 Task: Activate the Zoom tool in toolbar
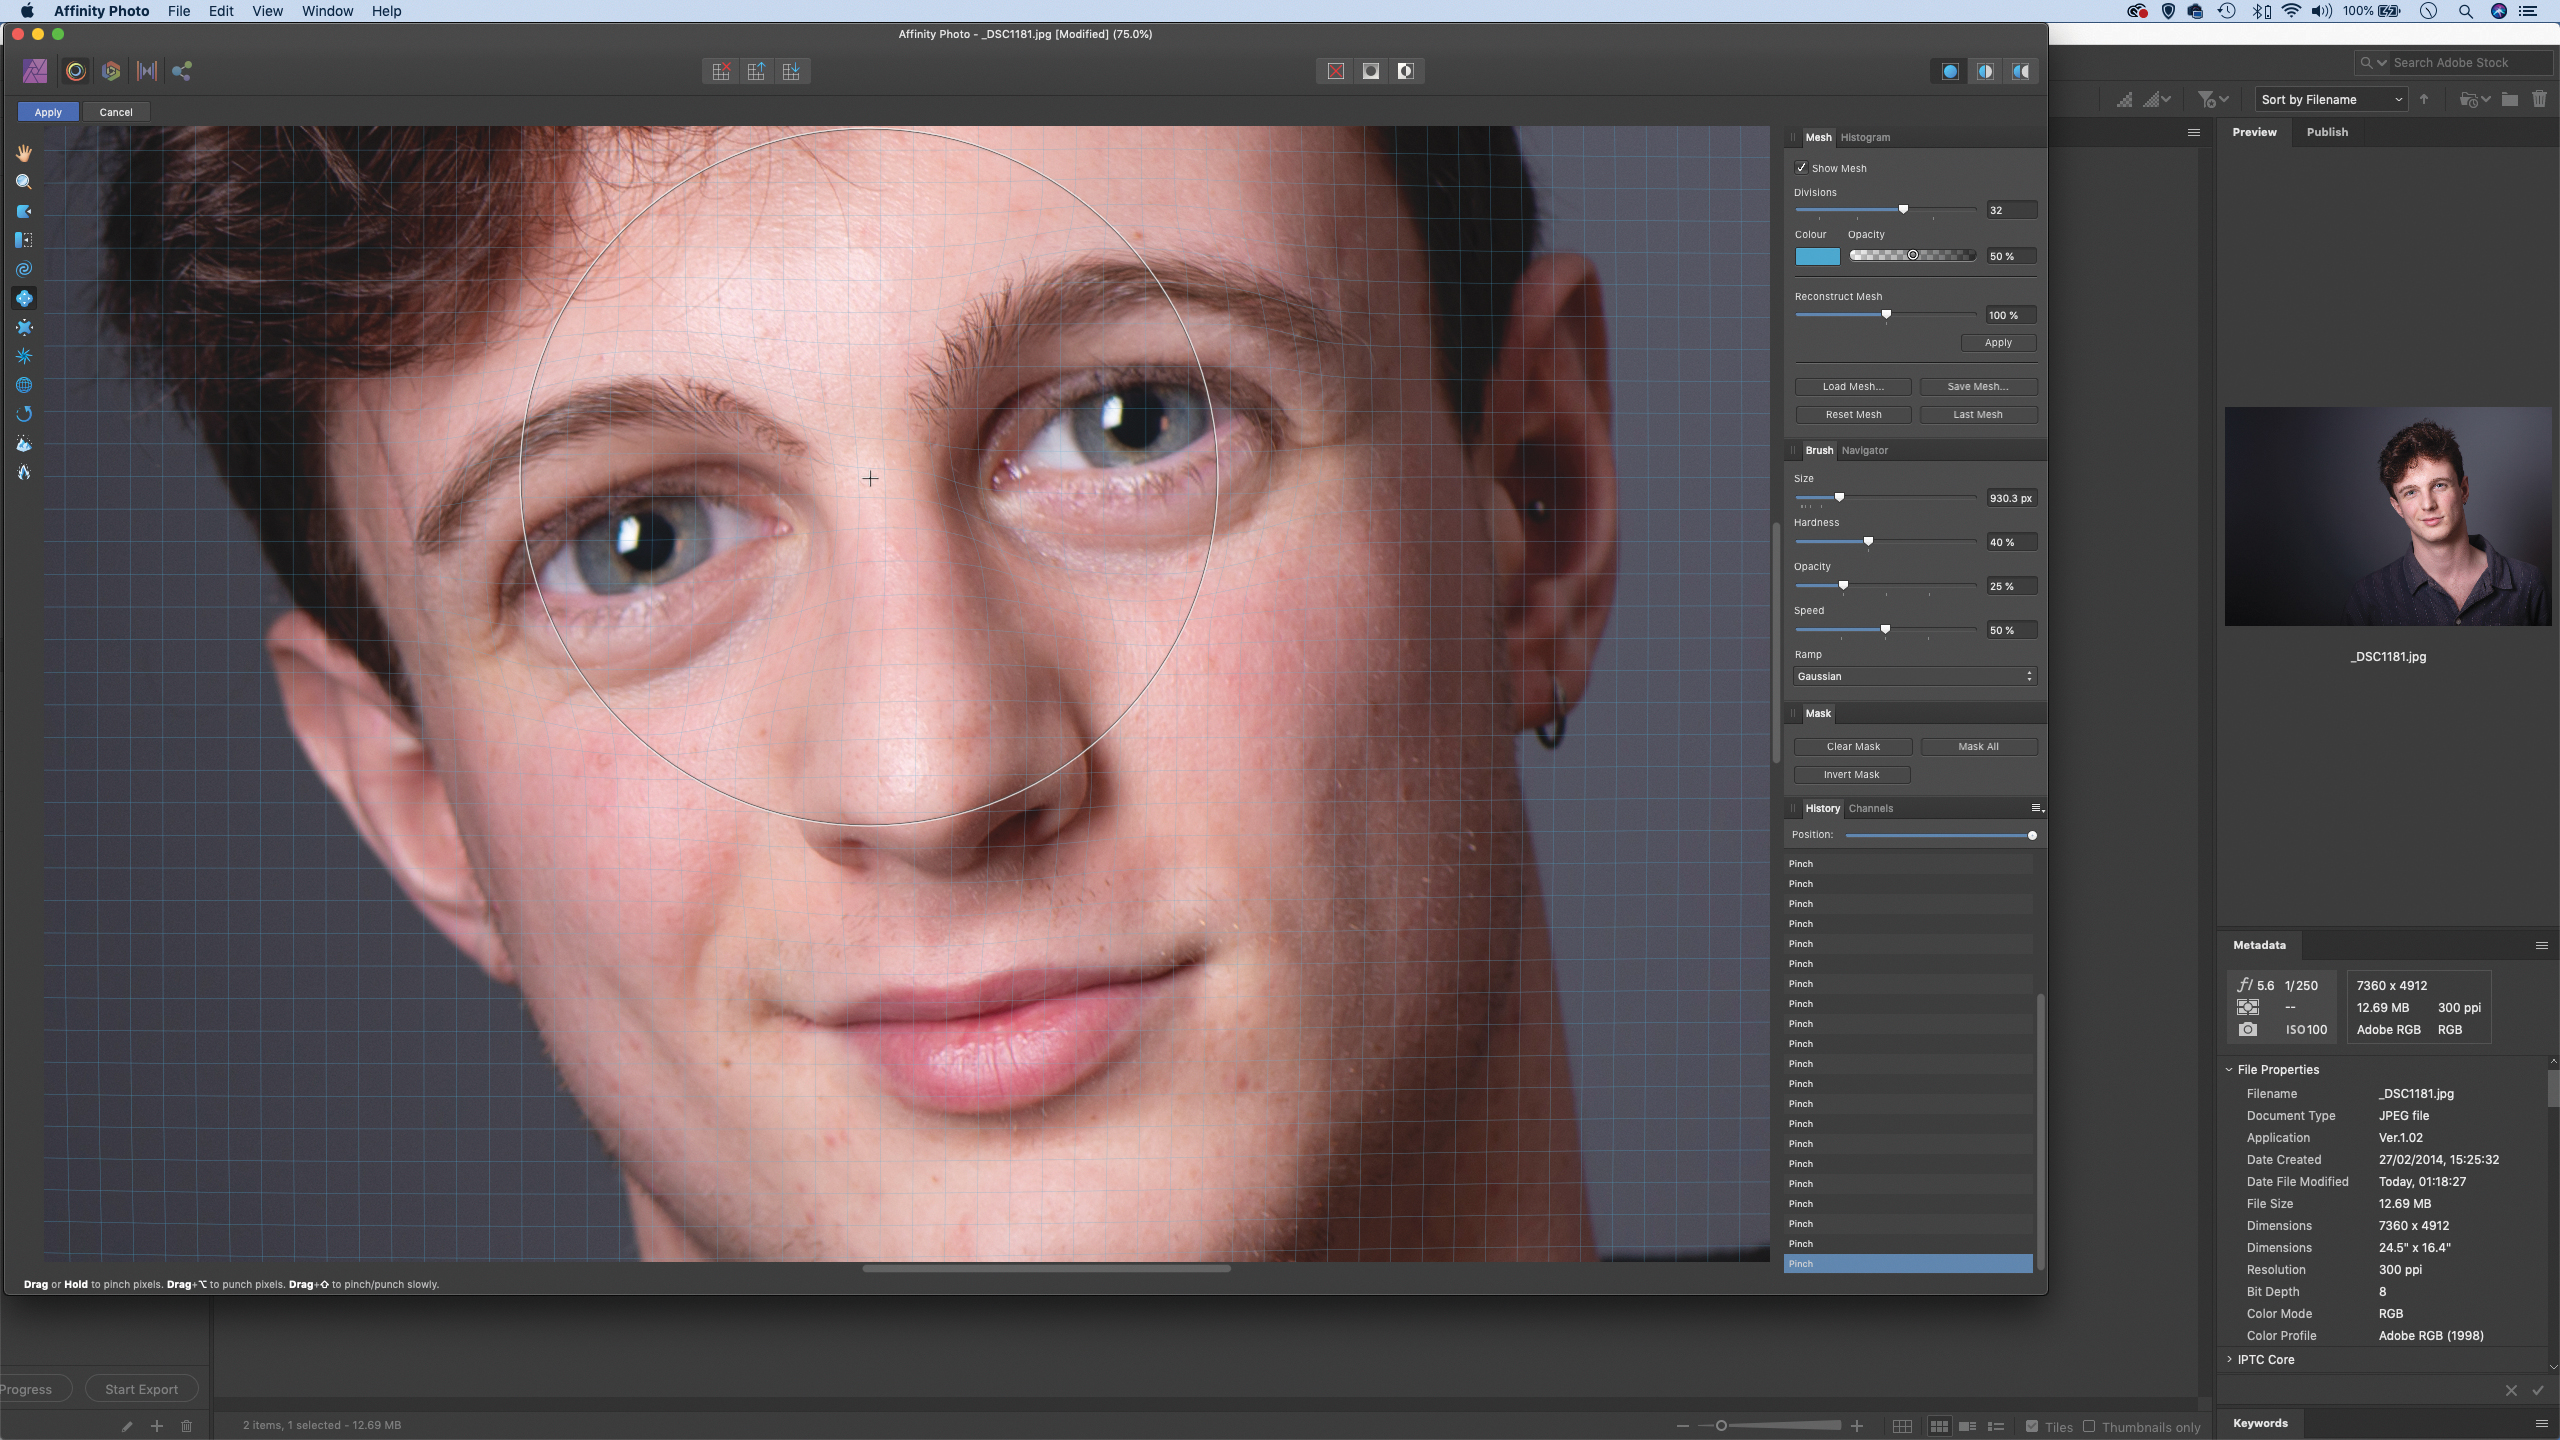[24, 182]
